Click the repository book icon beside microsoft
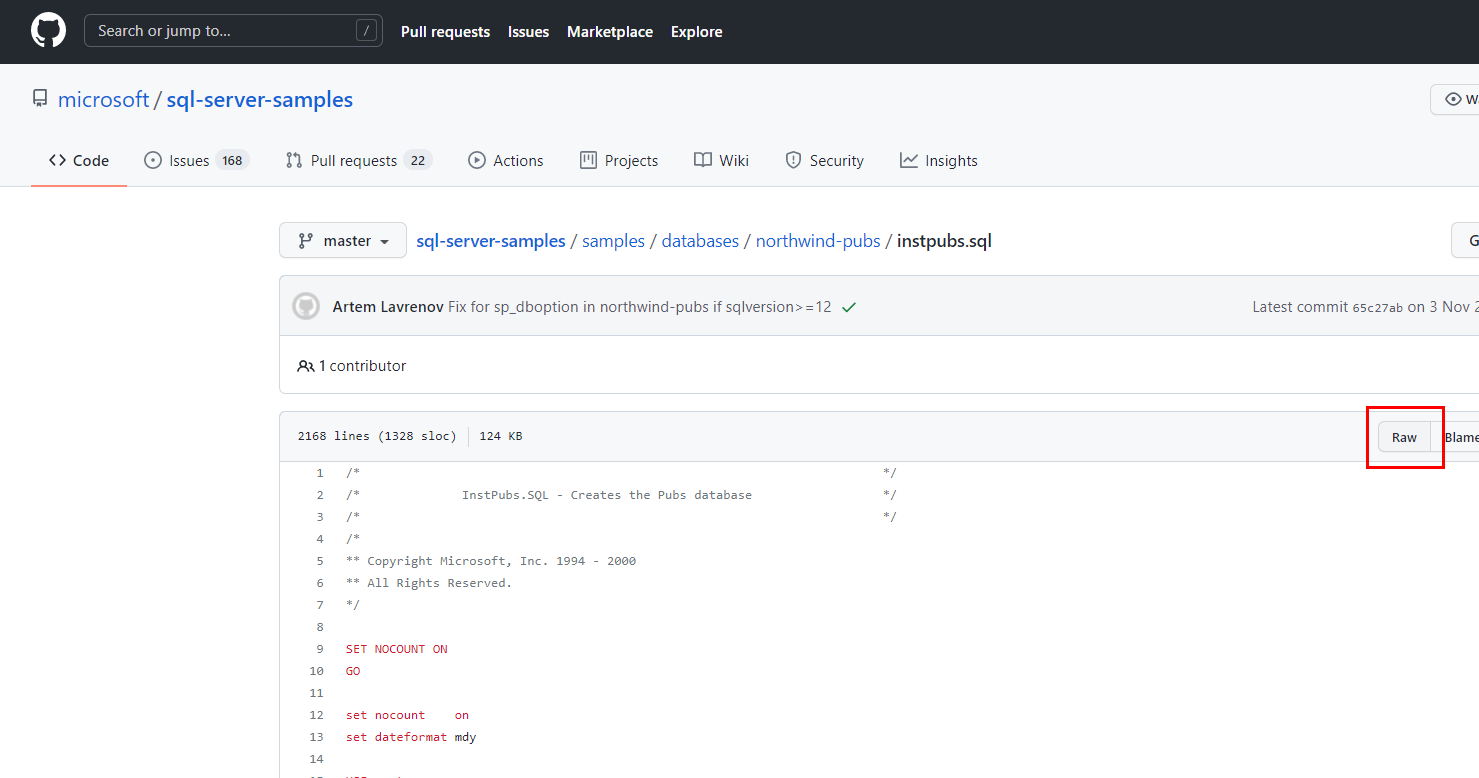Image resolution: width=1479 pixels, height=778 pixels. [40, 99]
